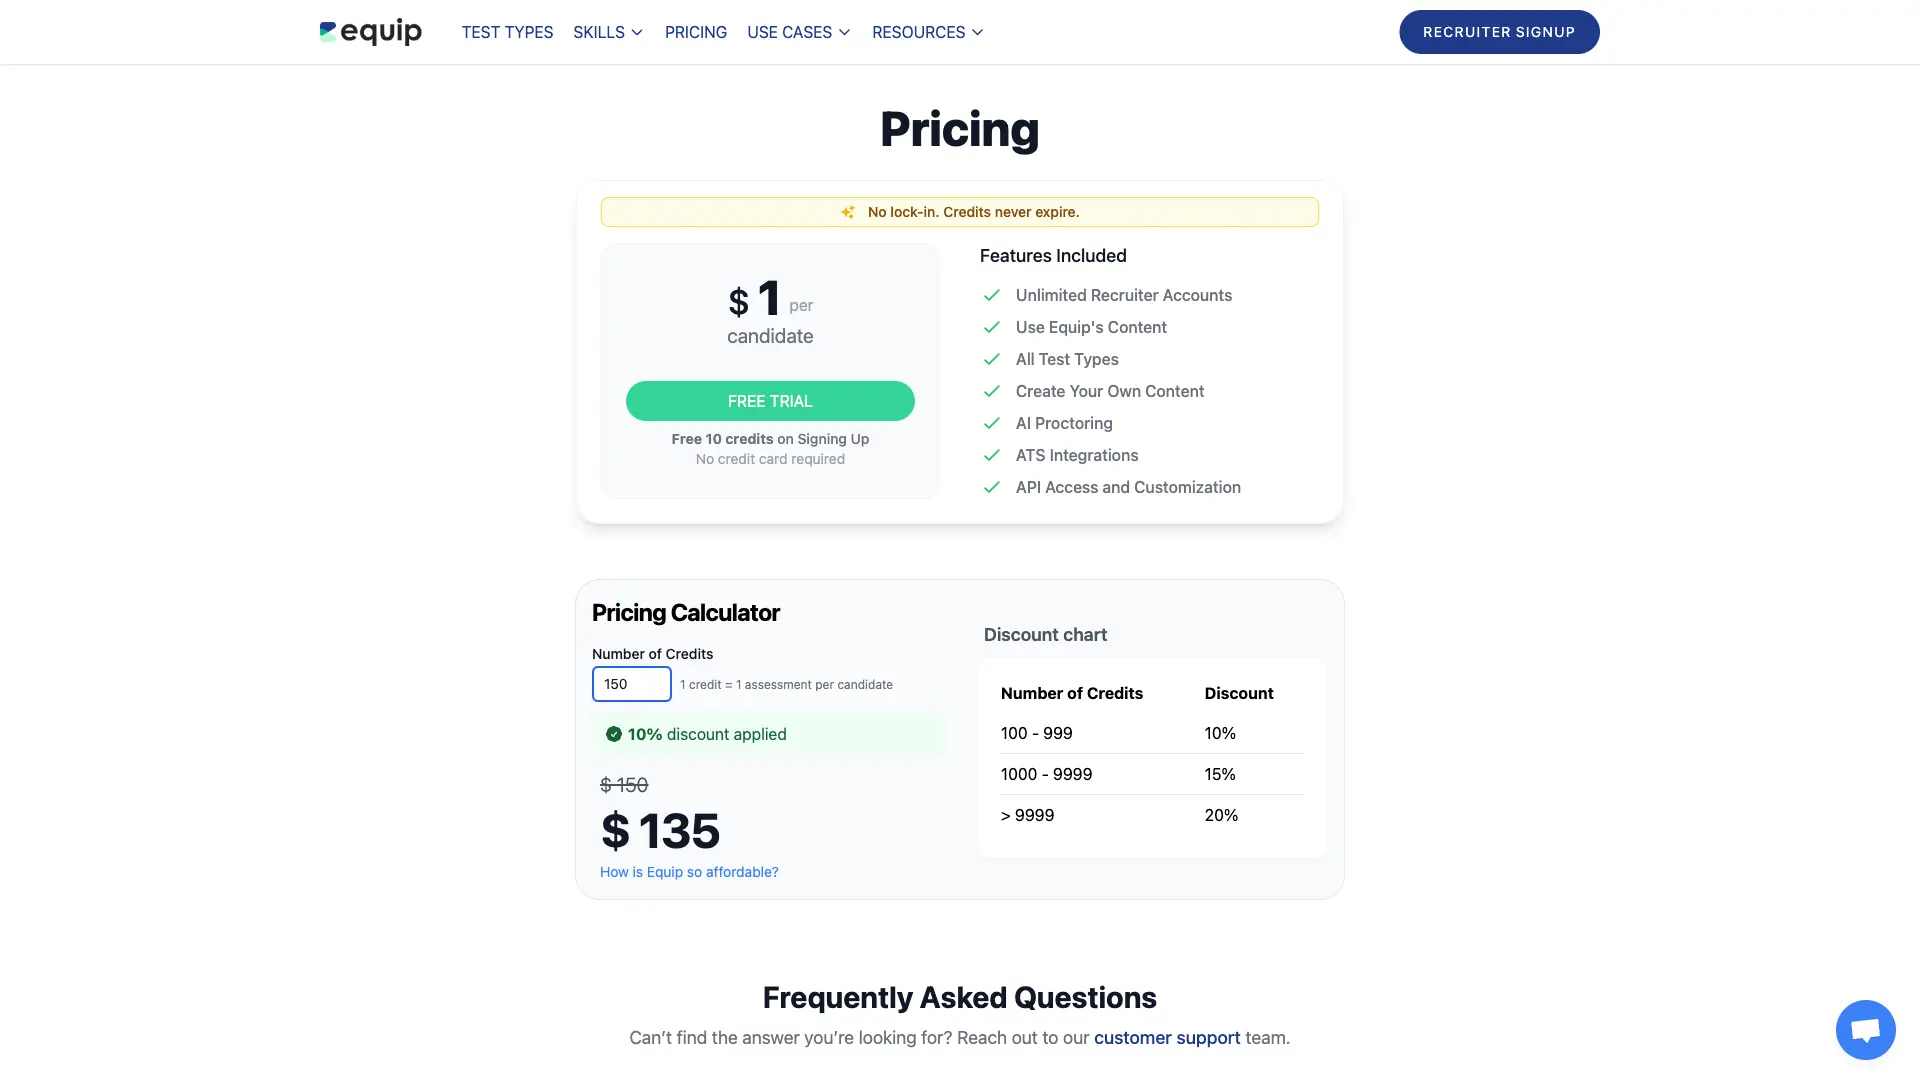Image resolution: width=1920 pixels, height=1080 pixels.
Task: Click the How is Equip so affordable link
Action: pos(688,872)
